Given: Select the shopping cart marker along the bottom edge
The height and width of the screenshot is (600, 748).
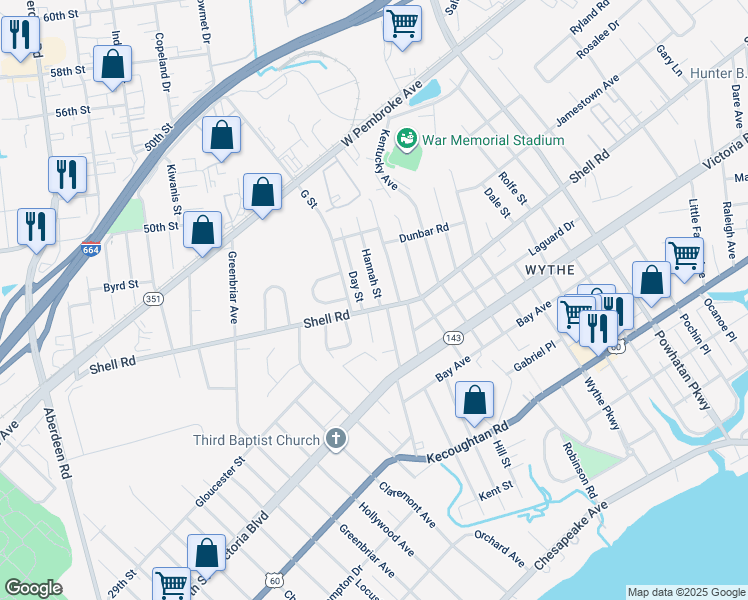Looking at the screenshot, I should (171, 585).
